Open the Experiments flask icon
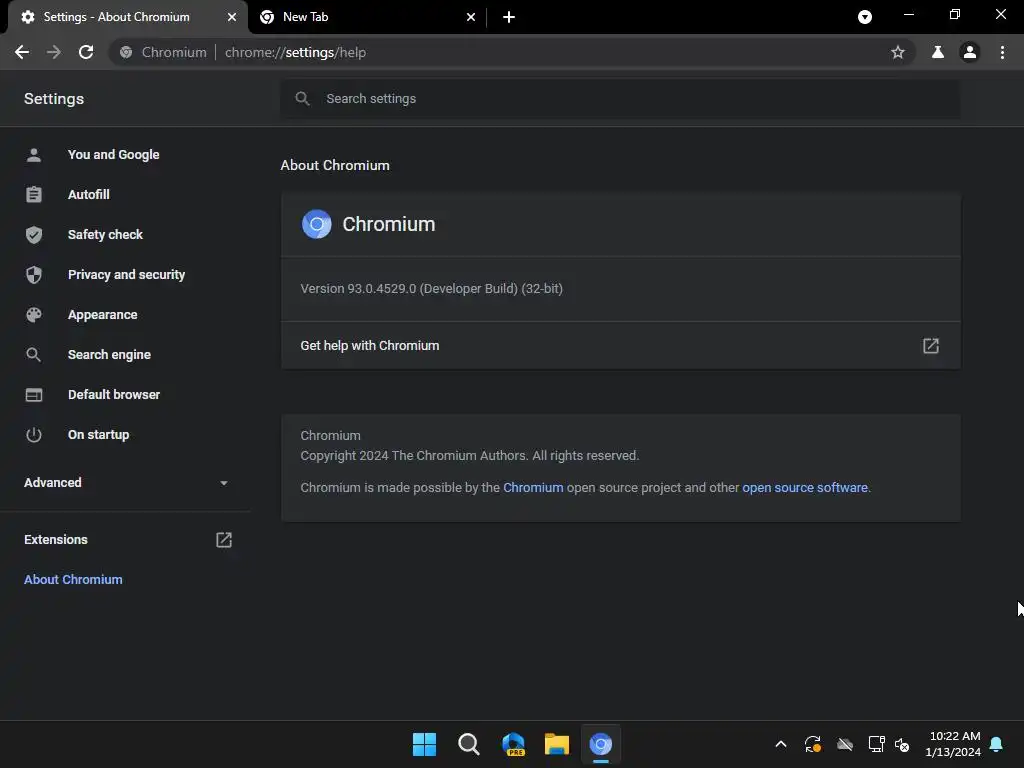The image size is (1024, 768). pos(938,52)
